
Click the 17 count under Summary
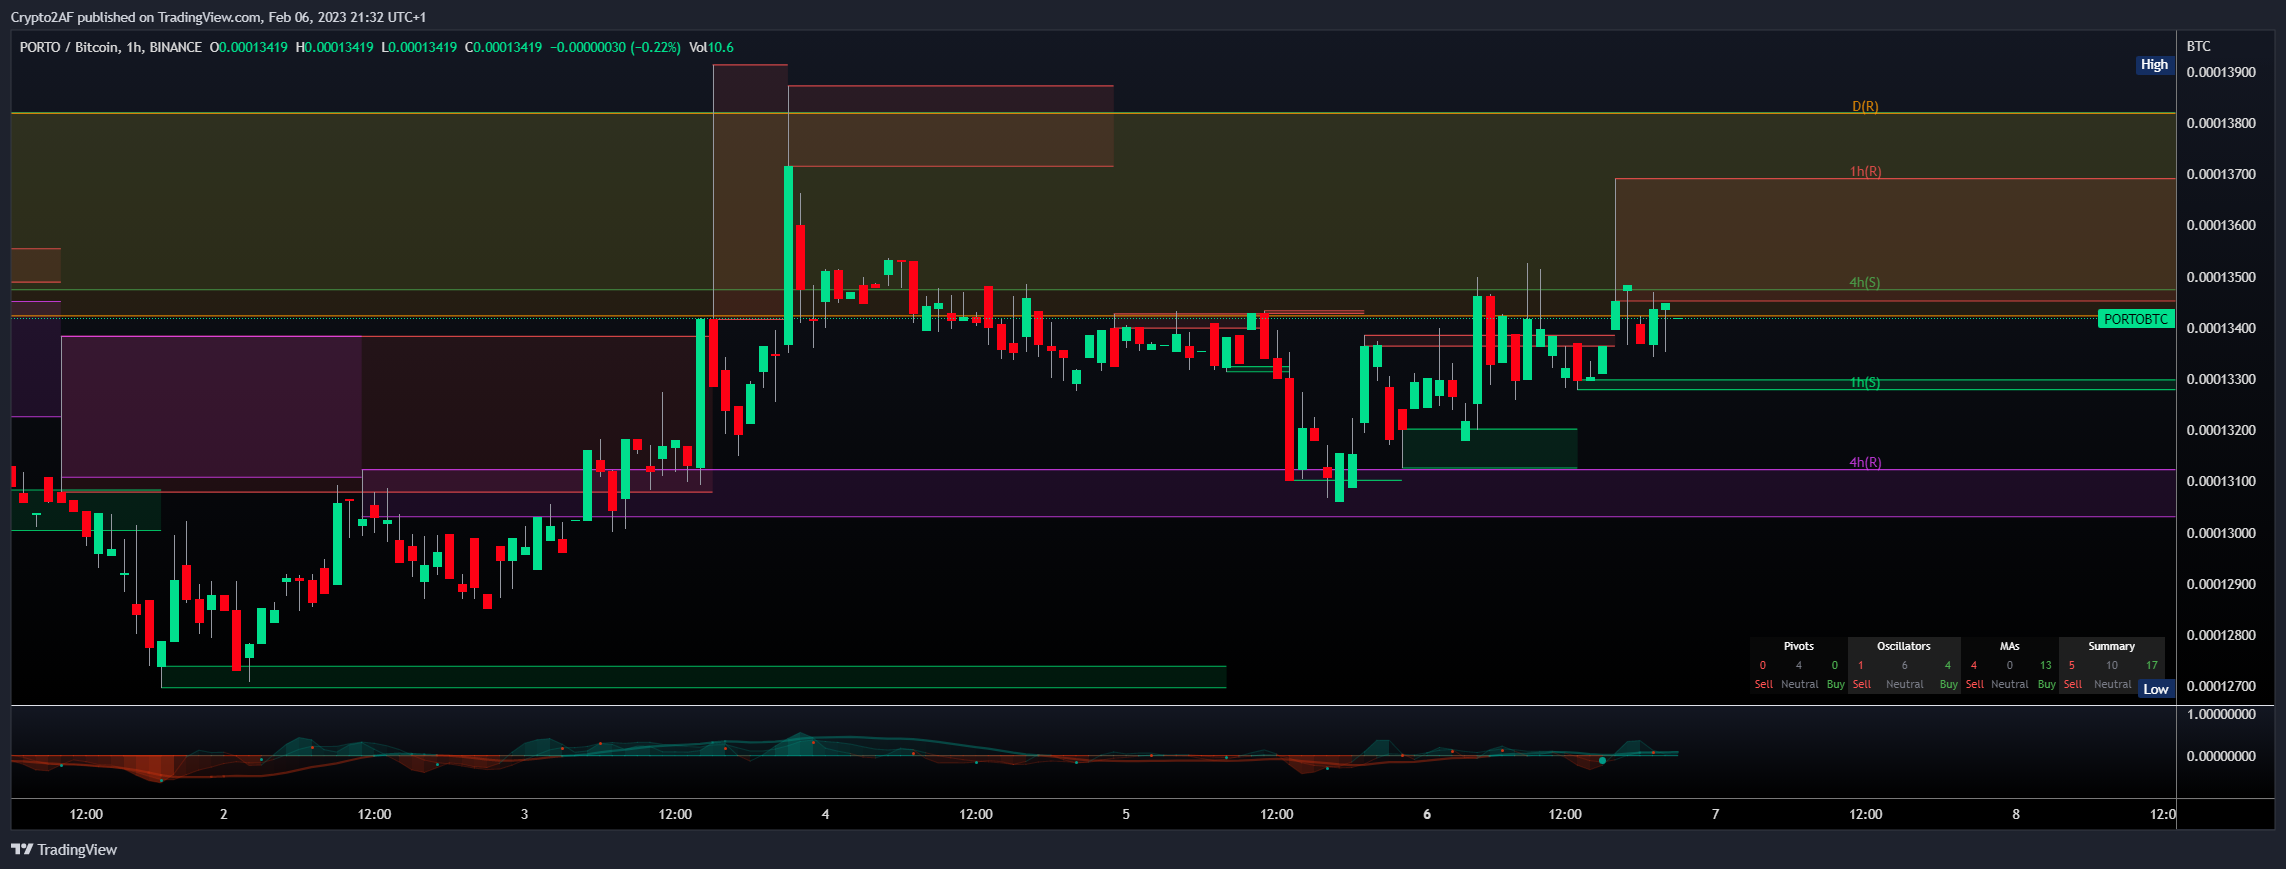point(2151,665)
